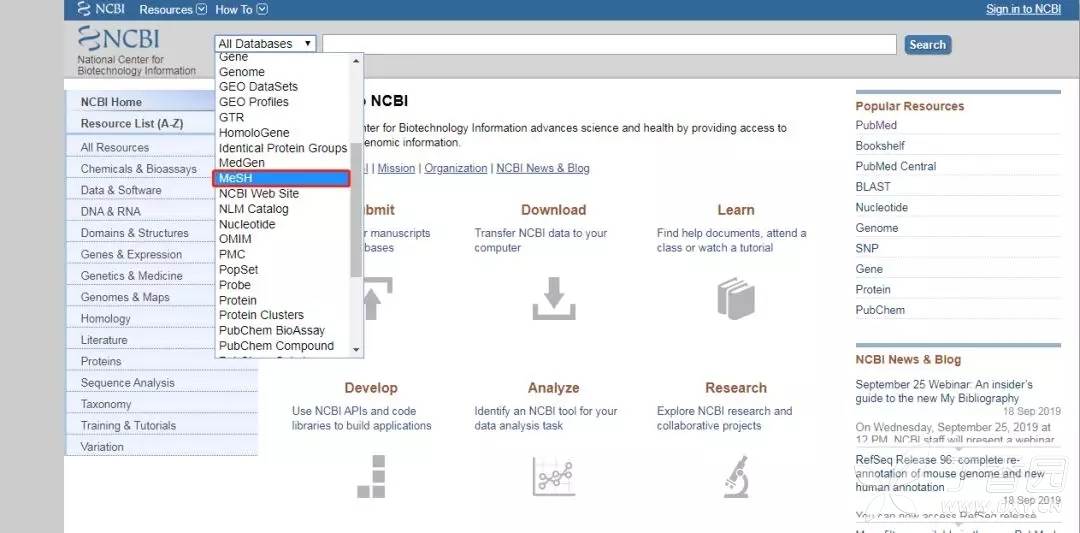Click the dropdown list scroll-up arrow
1080x533 pixels.
[356, 61]
